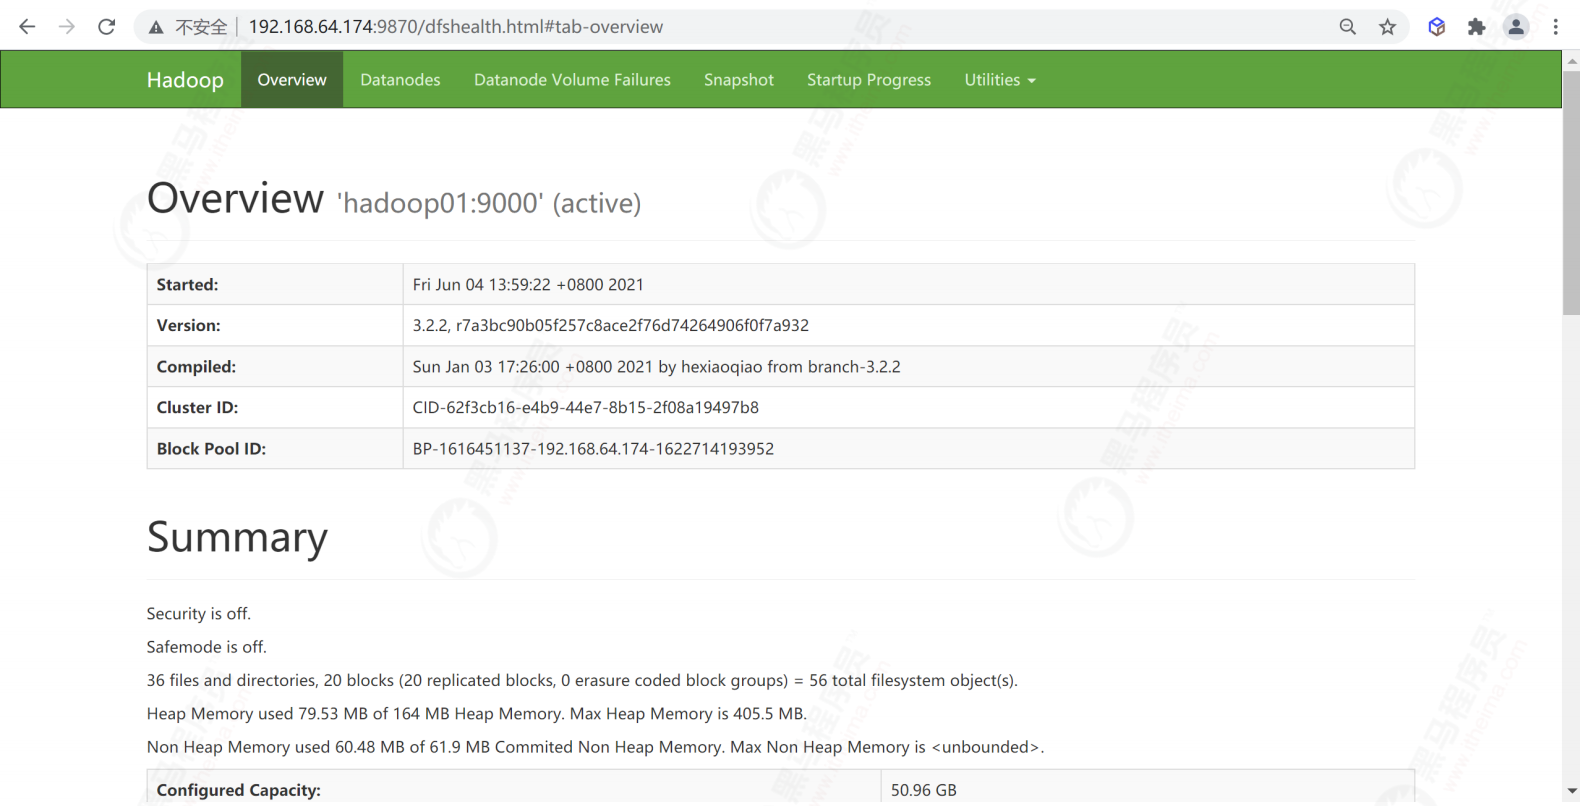Open Datanode Volume Failures tab
1580x806 pixels.
pyautogui.click(x=572, y=80)
